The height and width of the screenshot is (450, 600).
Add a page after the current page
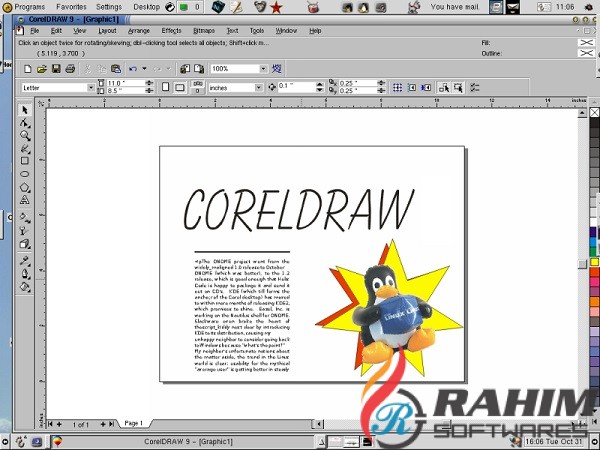pyautogui.click(x=103, y=424)
